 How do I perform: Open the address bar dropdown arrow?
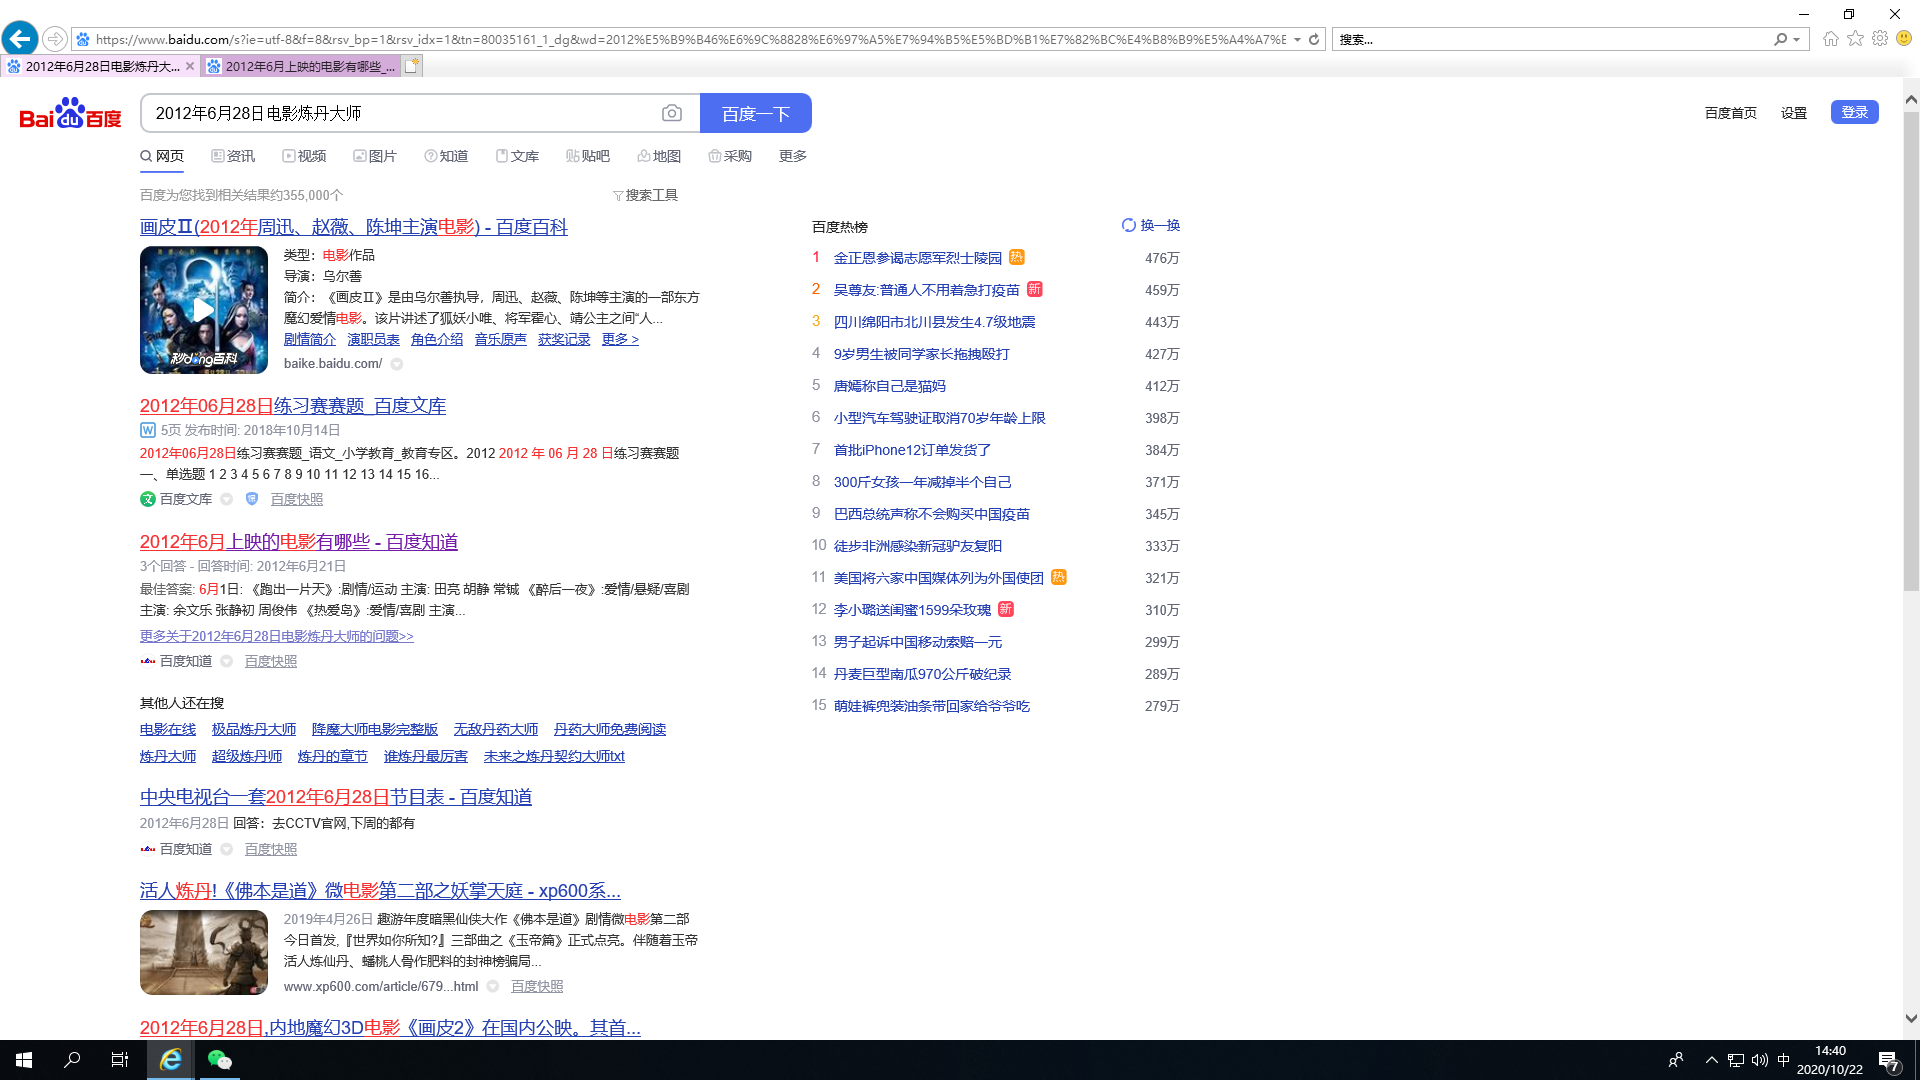pyautogui.click(x=1297, y=40)
